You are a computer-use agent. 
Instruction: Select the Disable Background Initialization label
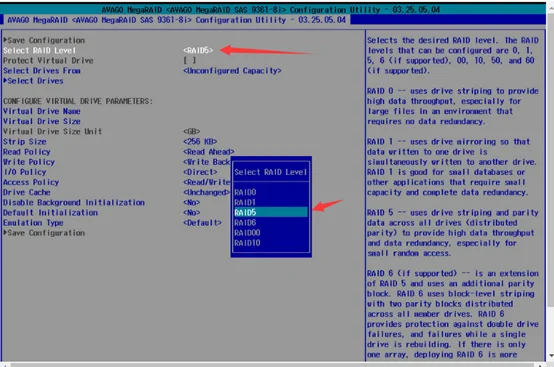coord(74,203)
